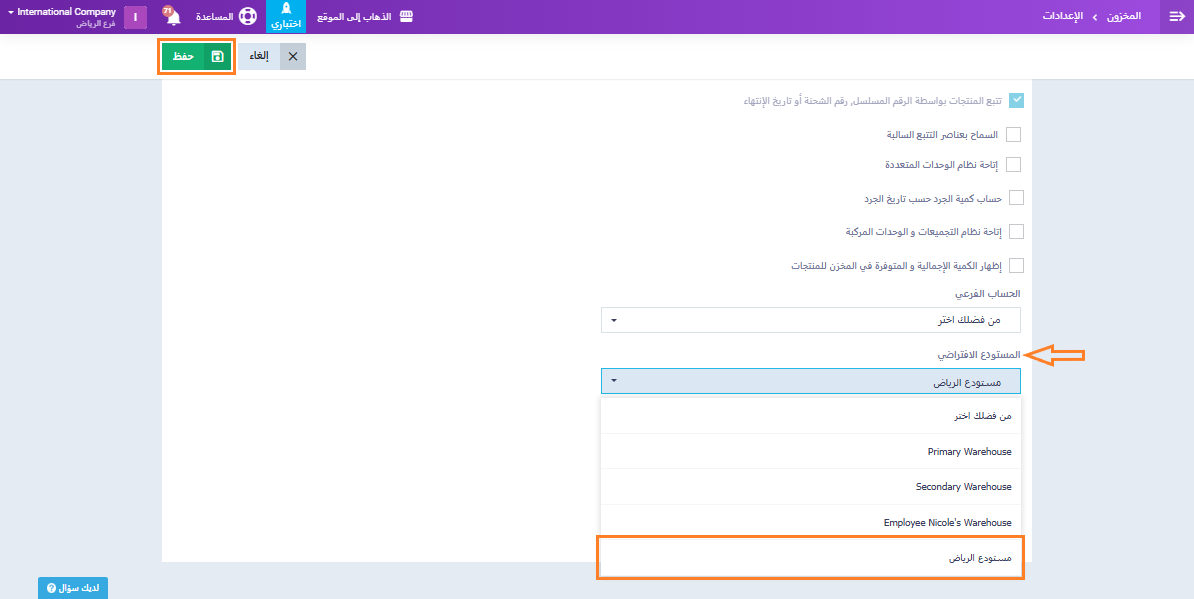Viewport: 1194px width, 599px height.
Task: Toggle حساب كمية الجرد حسب تاريخ الجرد
Action: 1016,198
